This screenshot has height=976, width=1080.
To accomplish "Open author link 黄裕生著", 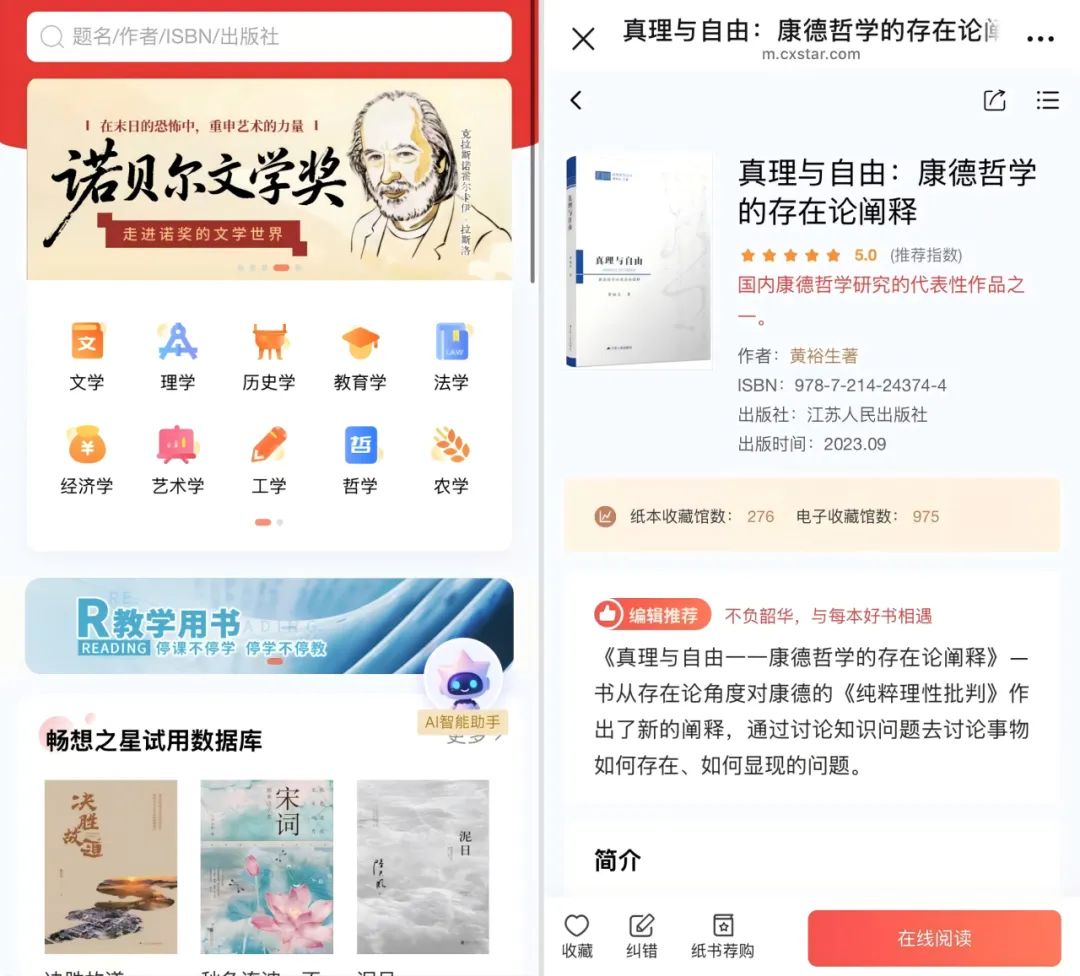I will (824, 356).
